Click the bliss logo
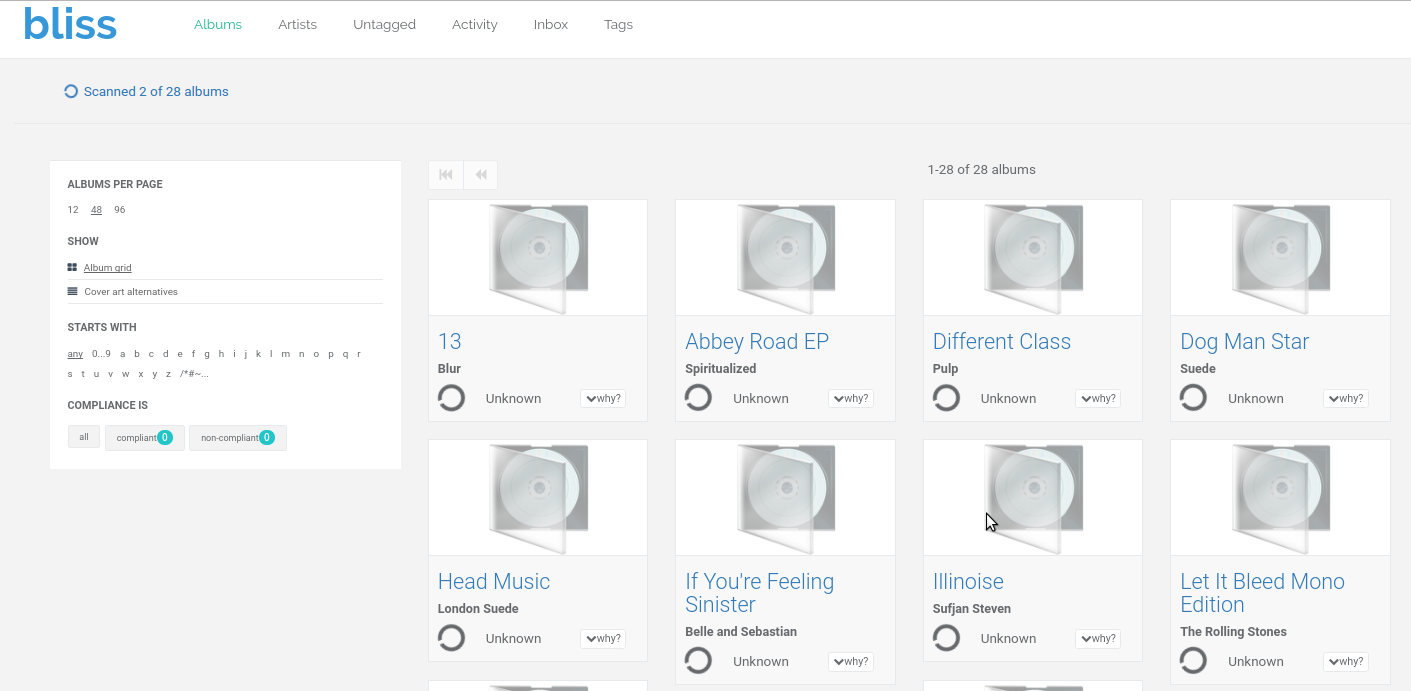Viewport: 1411px width, 691px height. (x=70, y=23)
